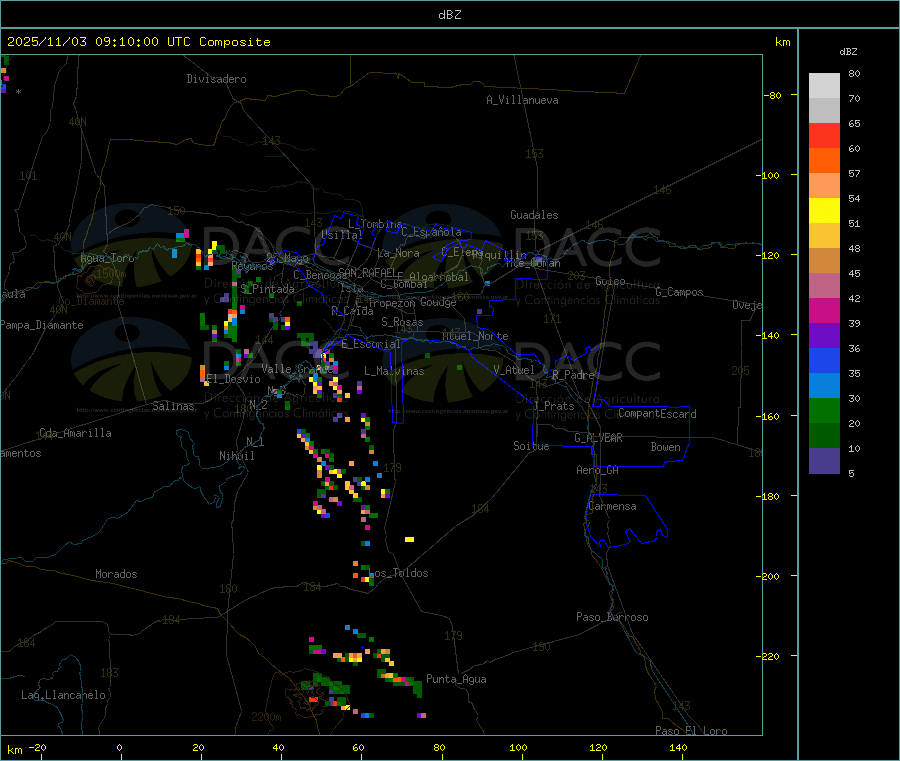Select the Punta_Agua label on map

click(456, 679)
